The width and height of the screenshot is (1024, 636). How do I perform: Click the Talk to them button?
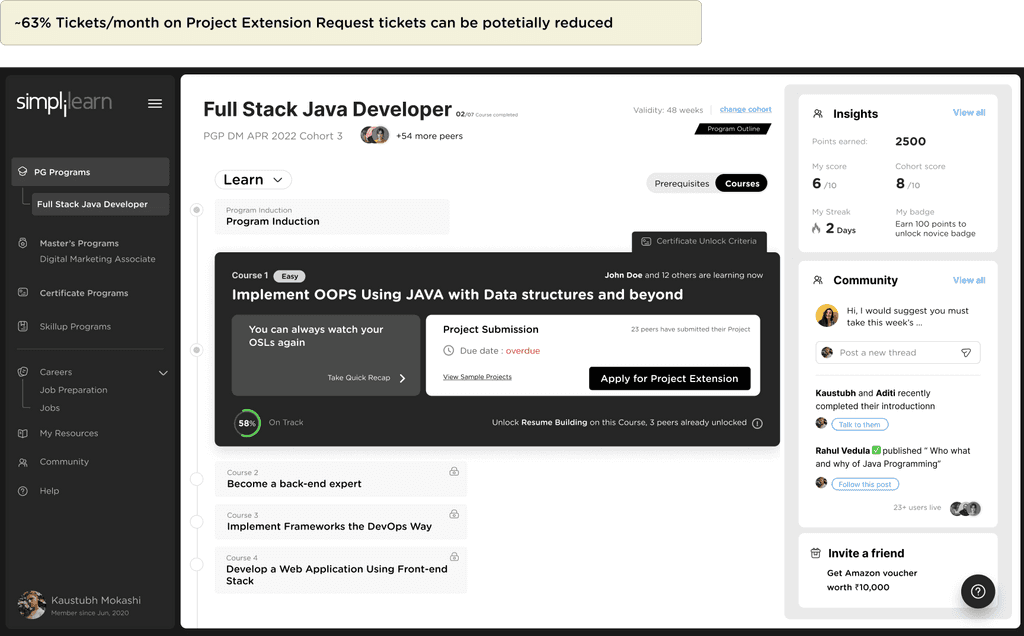[859, 424]
